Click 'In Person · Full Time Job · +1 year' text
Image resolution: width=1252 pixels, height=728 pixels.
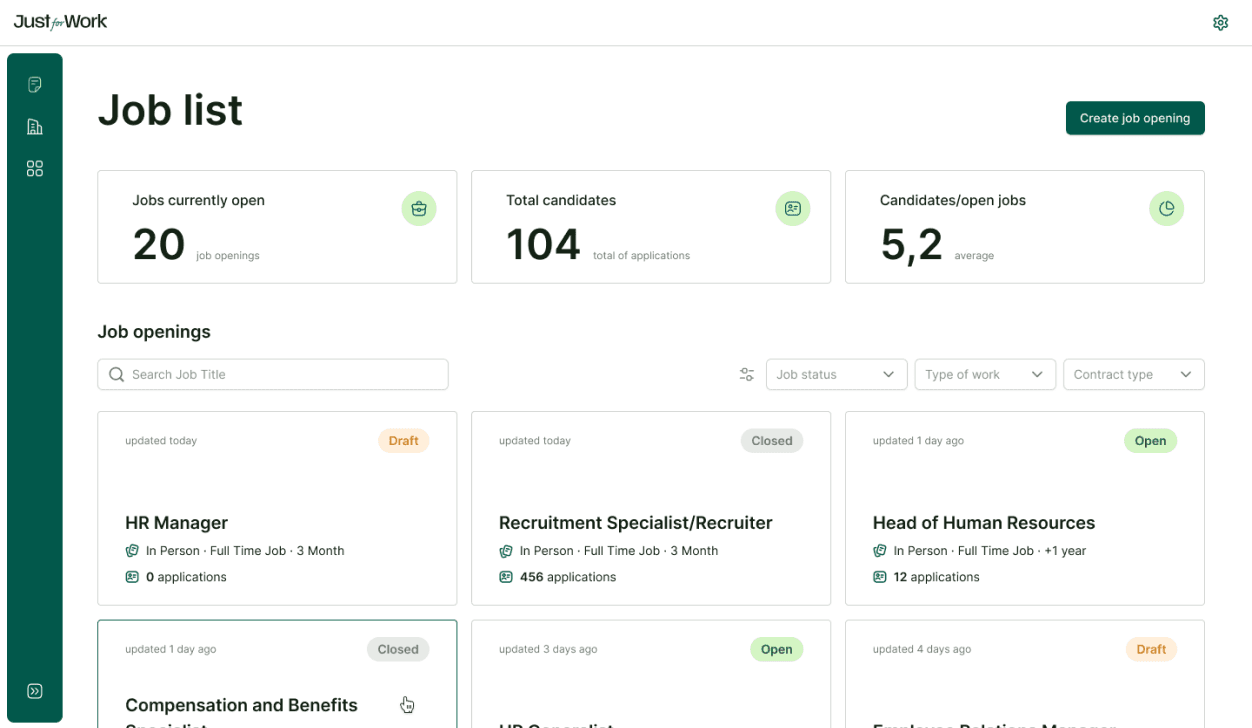[x=990, y=551]
